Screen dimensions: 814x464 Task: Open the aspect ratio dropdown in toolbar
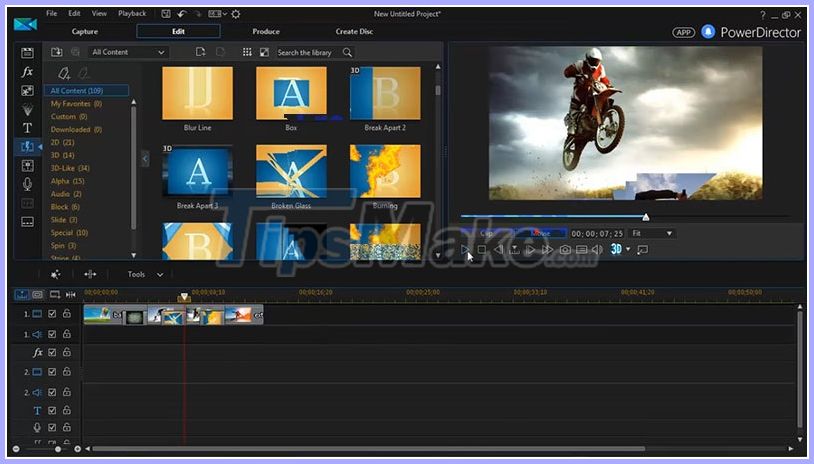(218, 14)
